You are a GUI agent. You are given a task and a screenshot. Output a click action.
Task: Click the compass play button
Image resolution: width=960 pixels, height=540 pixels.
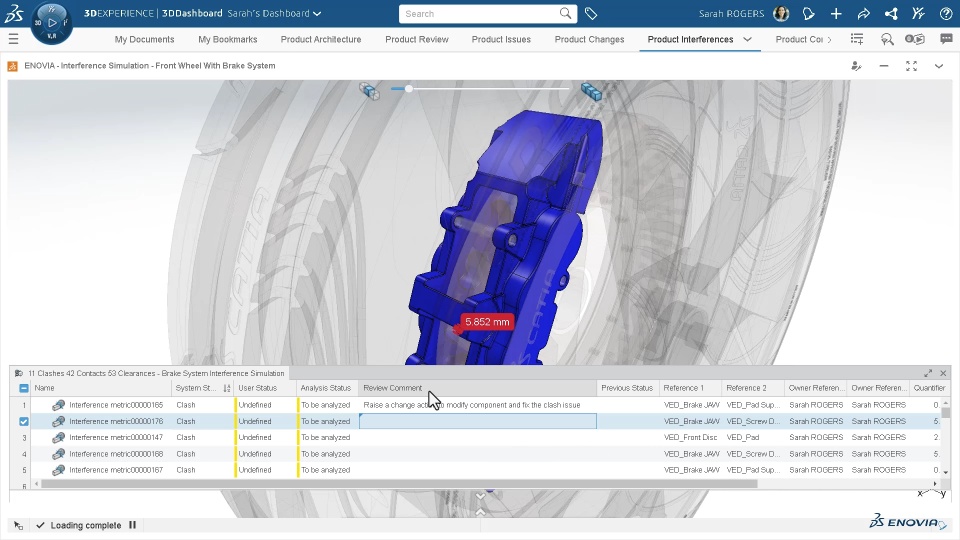52,23
